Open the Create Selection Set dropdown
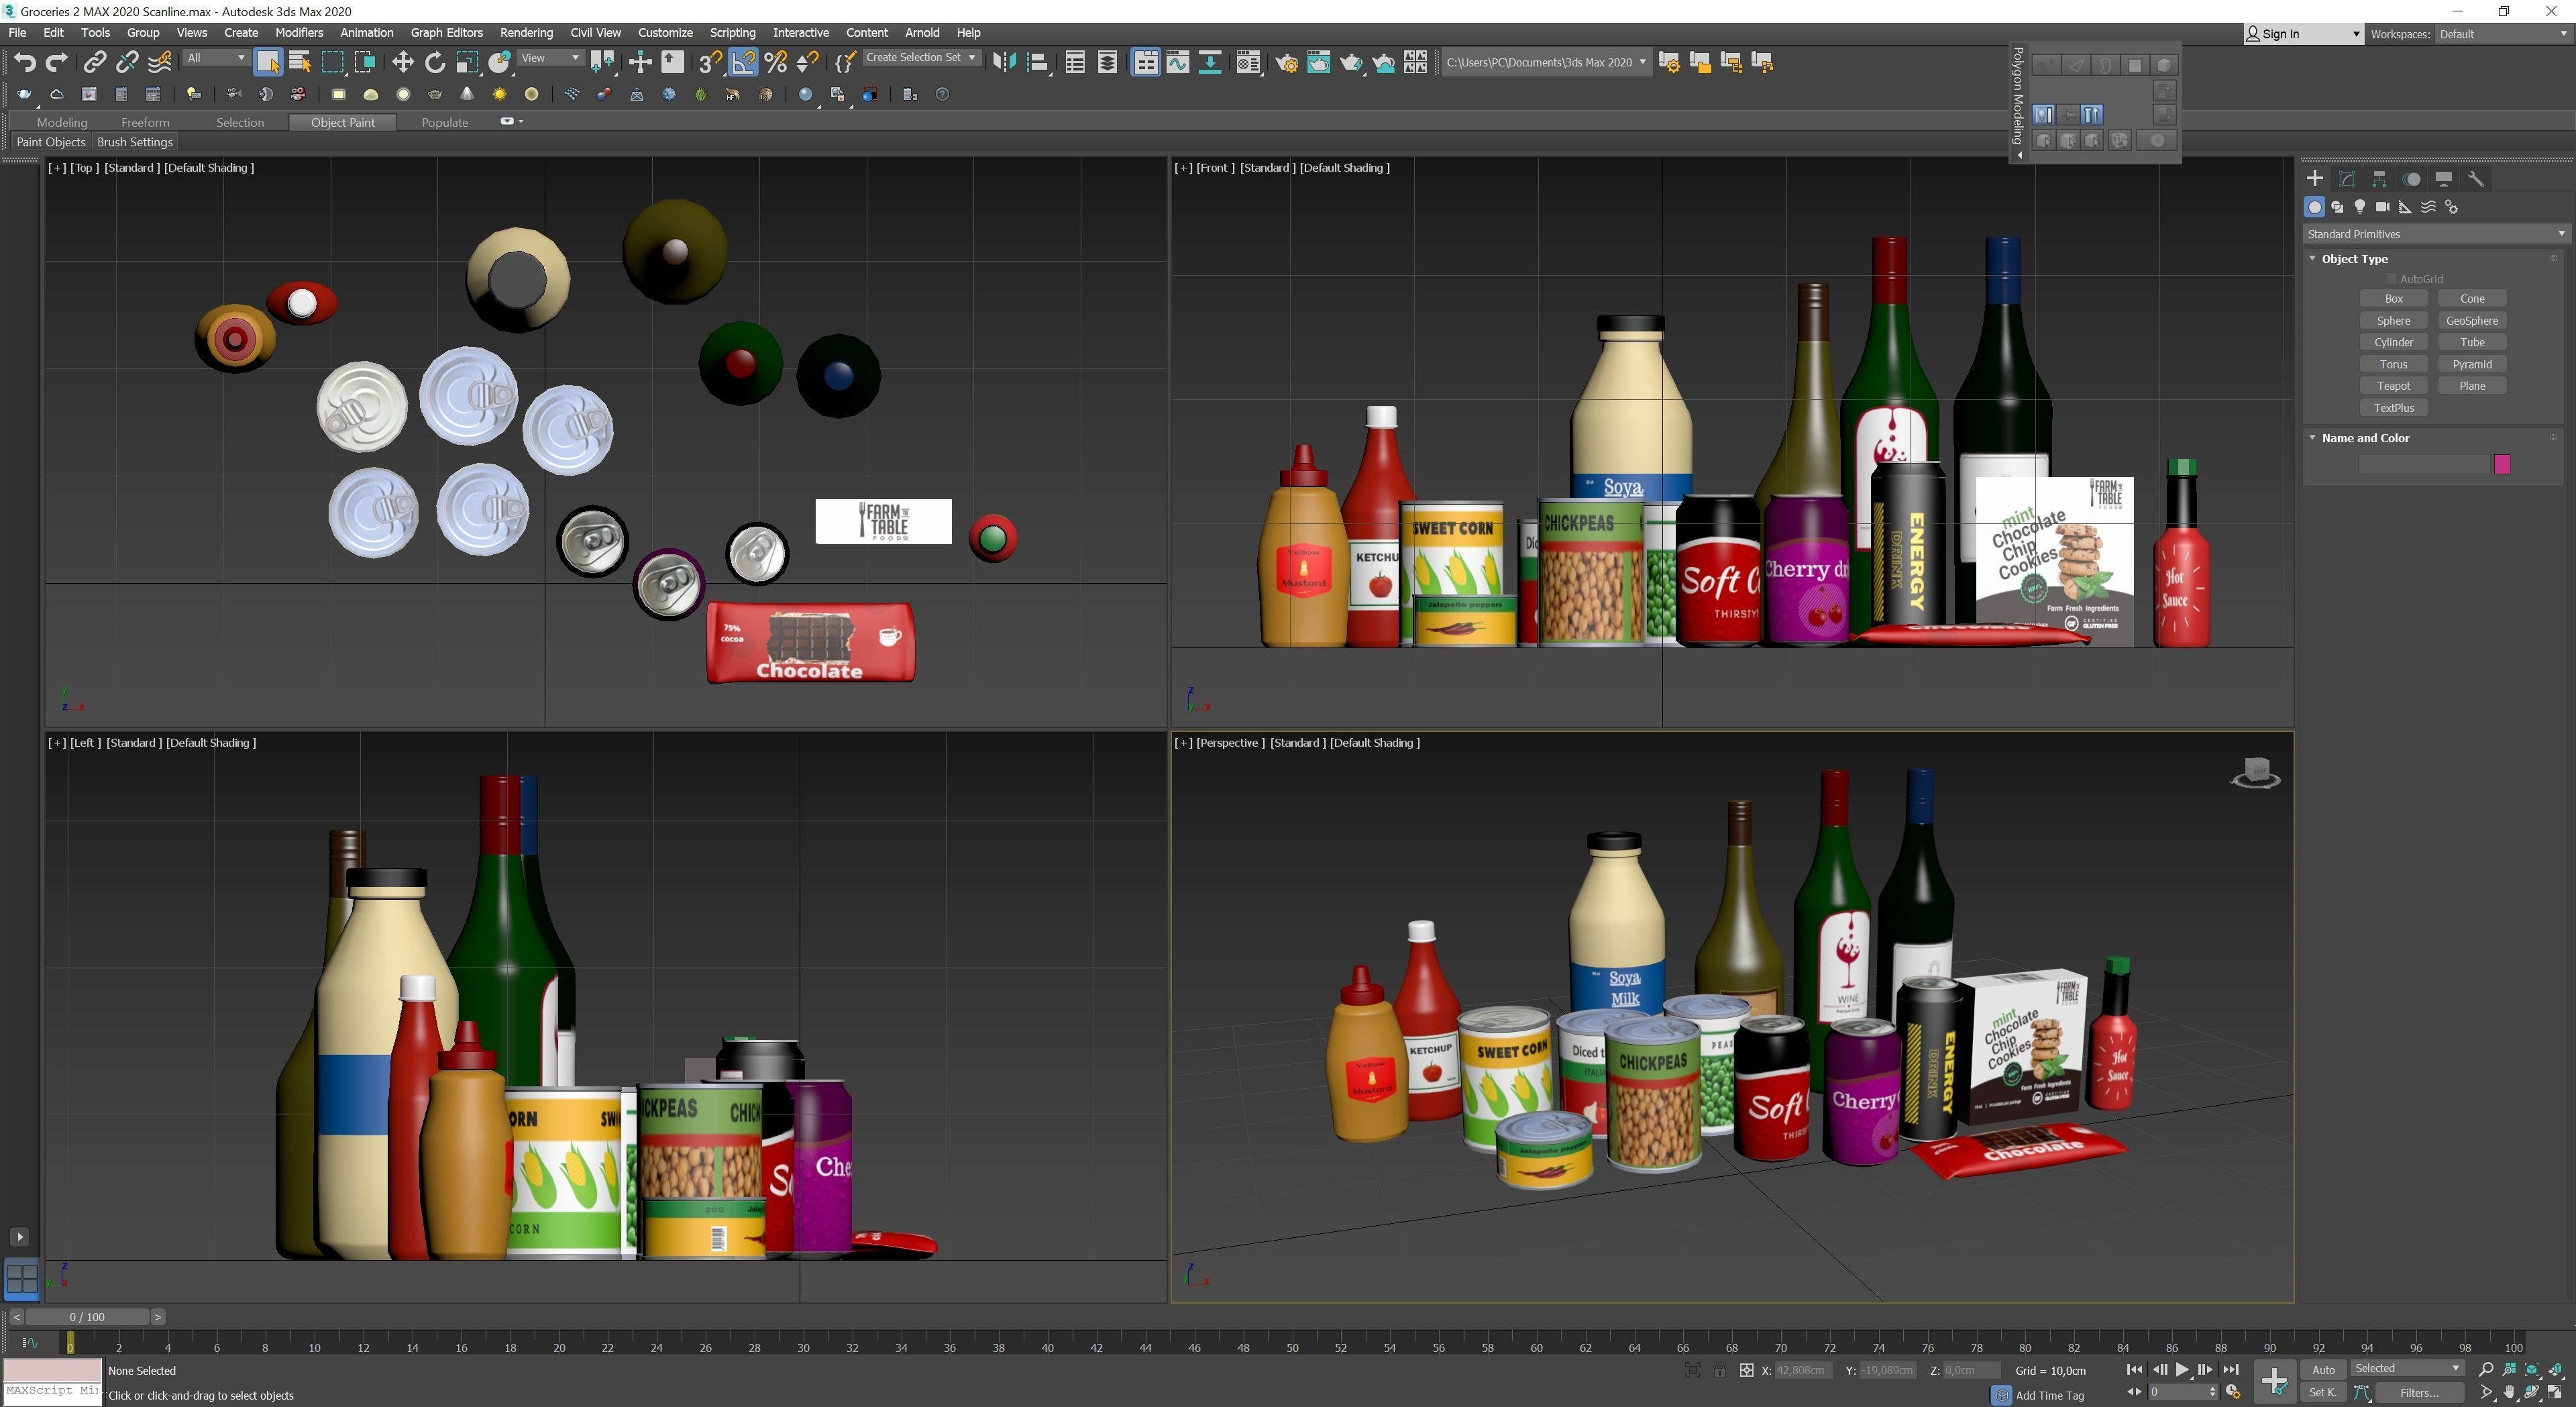Screen dimensions: 2576x1407 [x=920, y=58]
